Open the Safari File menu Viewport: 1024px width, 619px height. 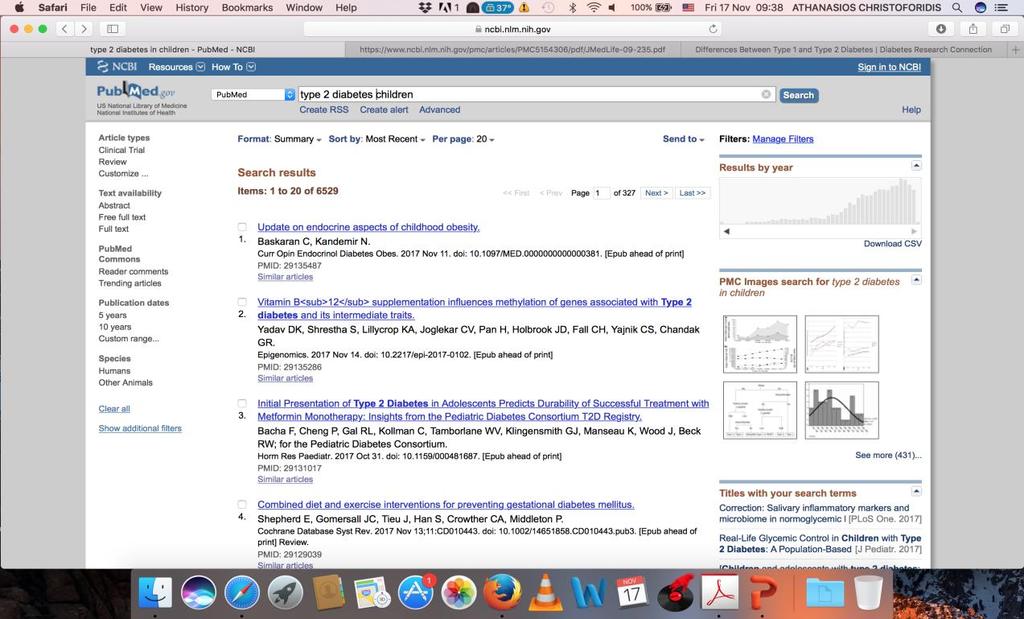[x=88, y=8]
